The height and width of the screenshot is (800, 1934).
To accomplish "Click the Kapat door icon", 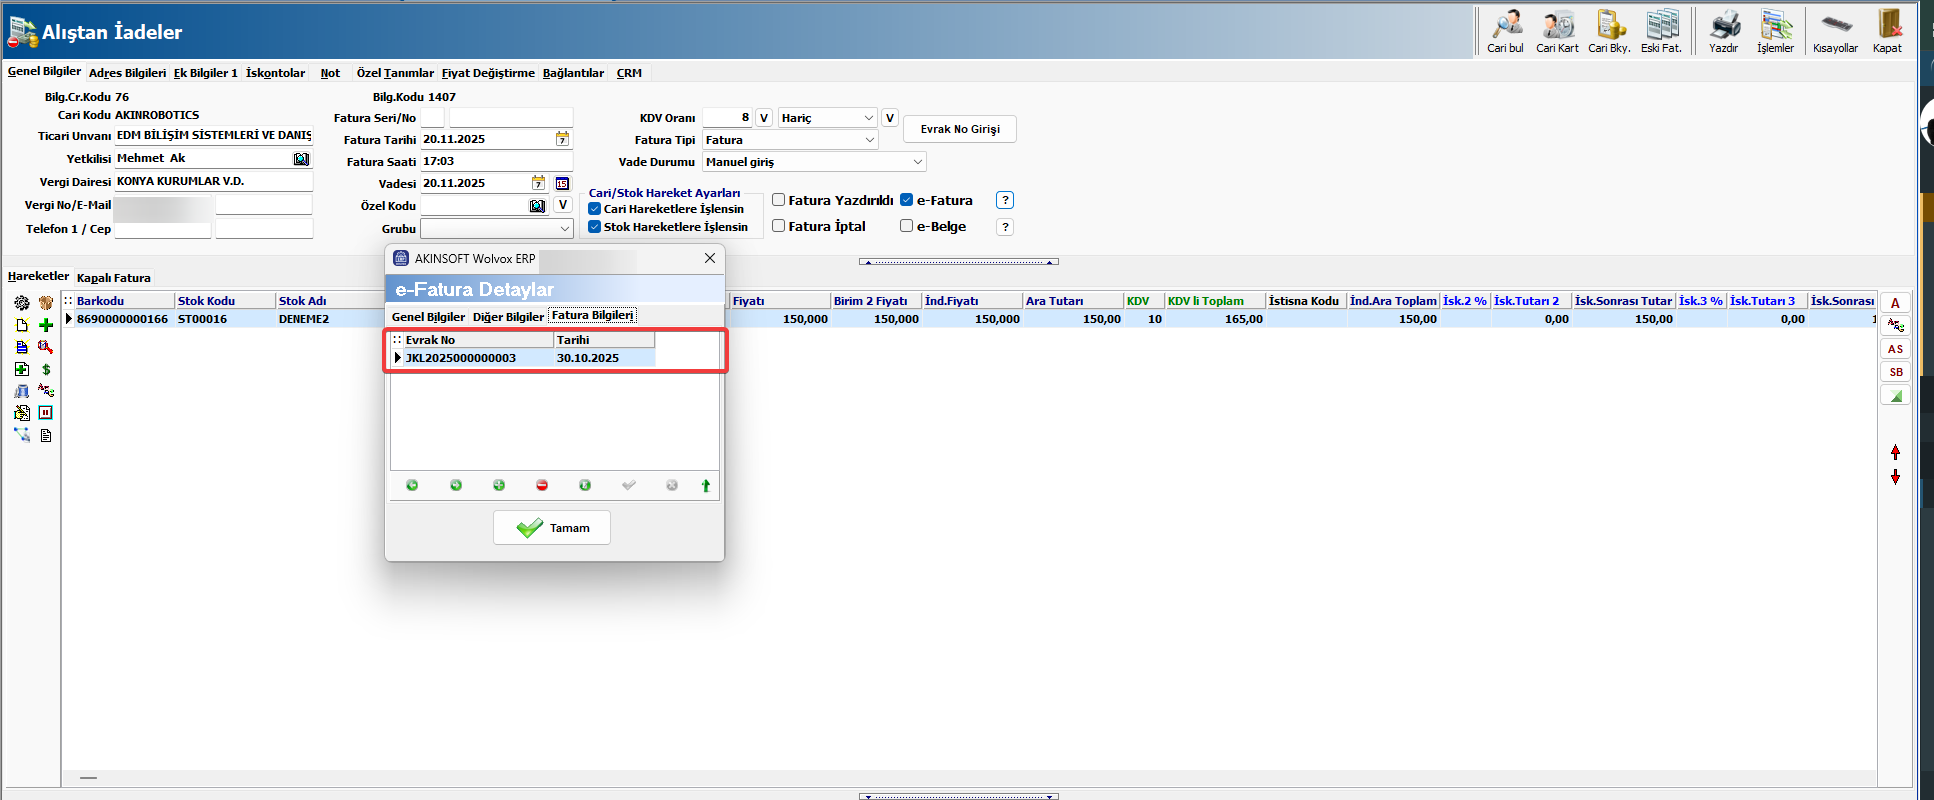I will click(1887, 31).
